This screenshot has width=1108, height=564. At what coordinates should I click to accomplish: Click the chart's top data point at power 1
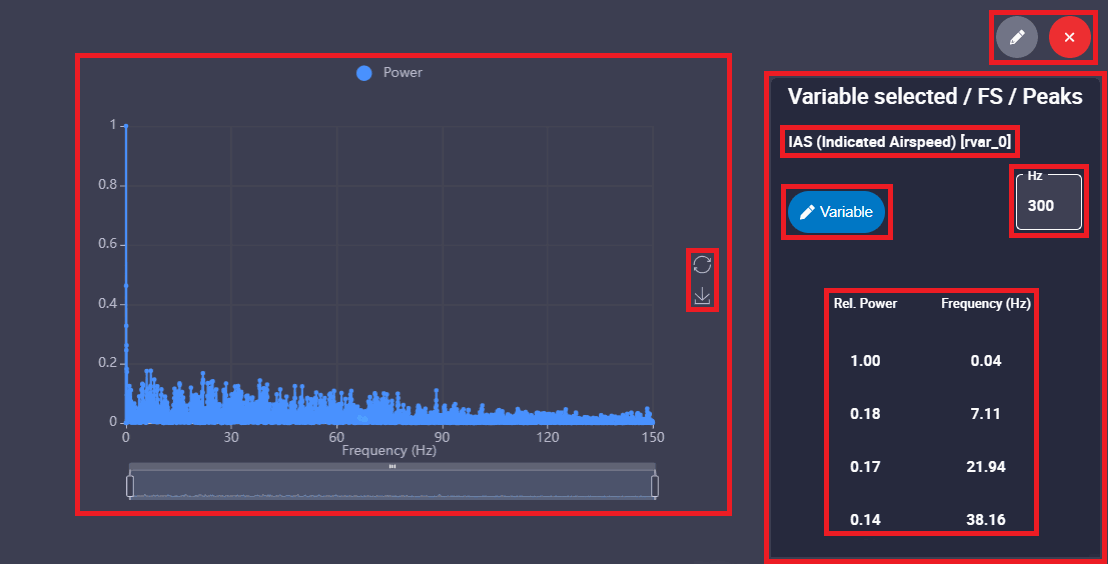click(126, 126)
